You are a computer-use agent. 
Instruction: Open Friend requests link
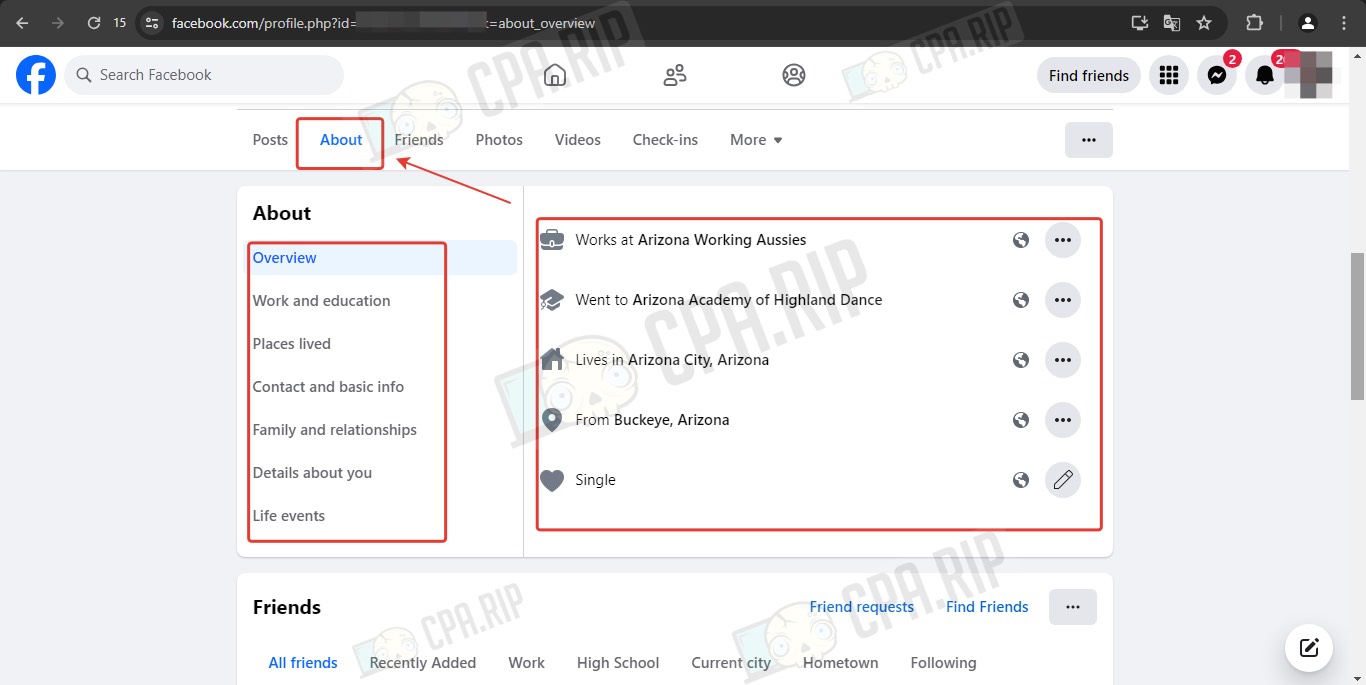coord(862,607)
